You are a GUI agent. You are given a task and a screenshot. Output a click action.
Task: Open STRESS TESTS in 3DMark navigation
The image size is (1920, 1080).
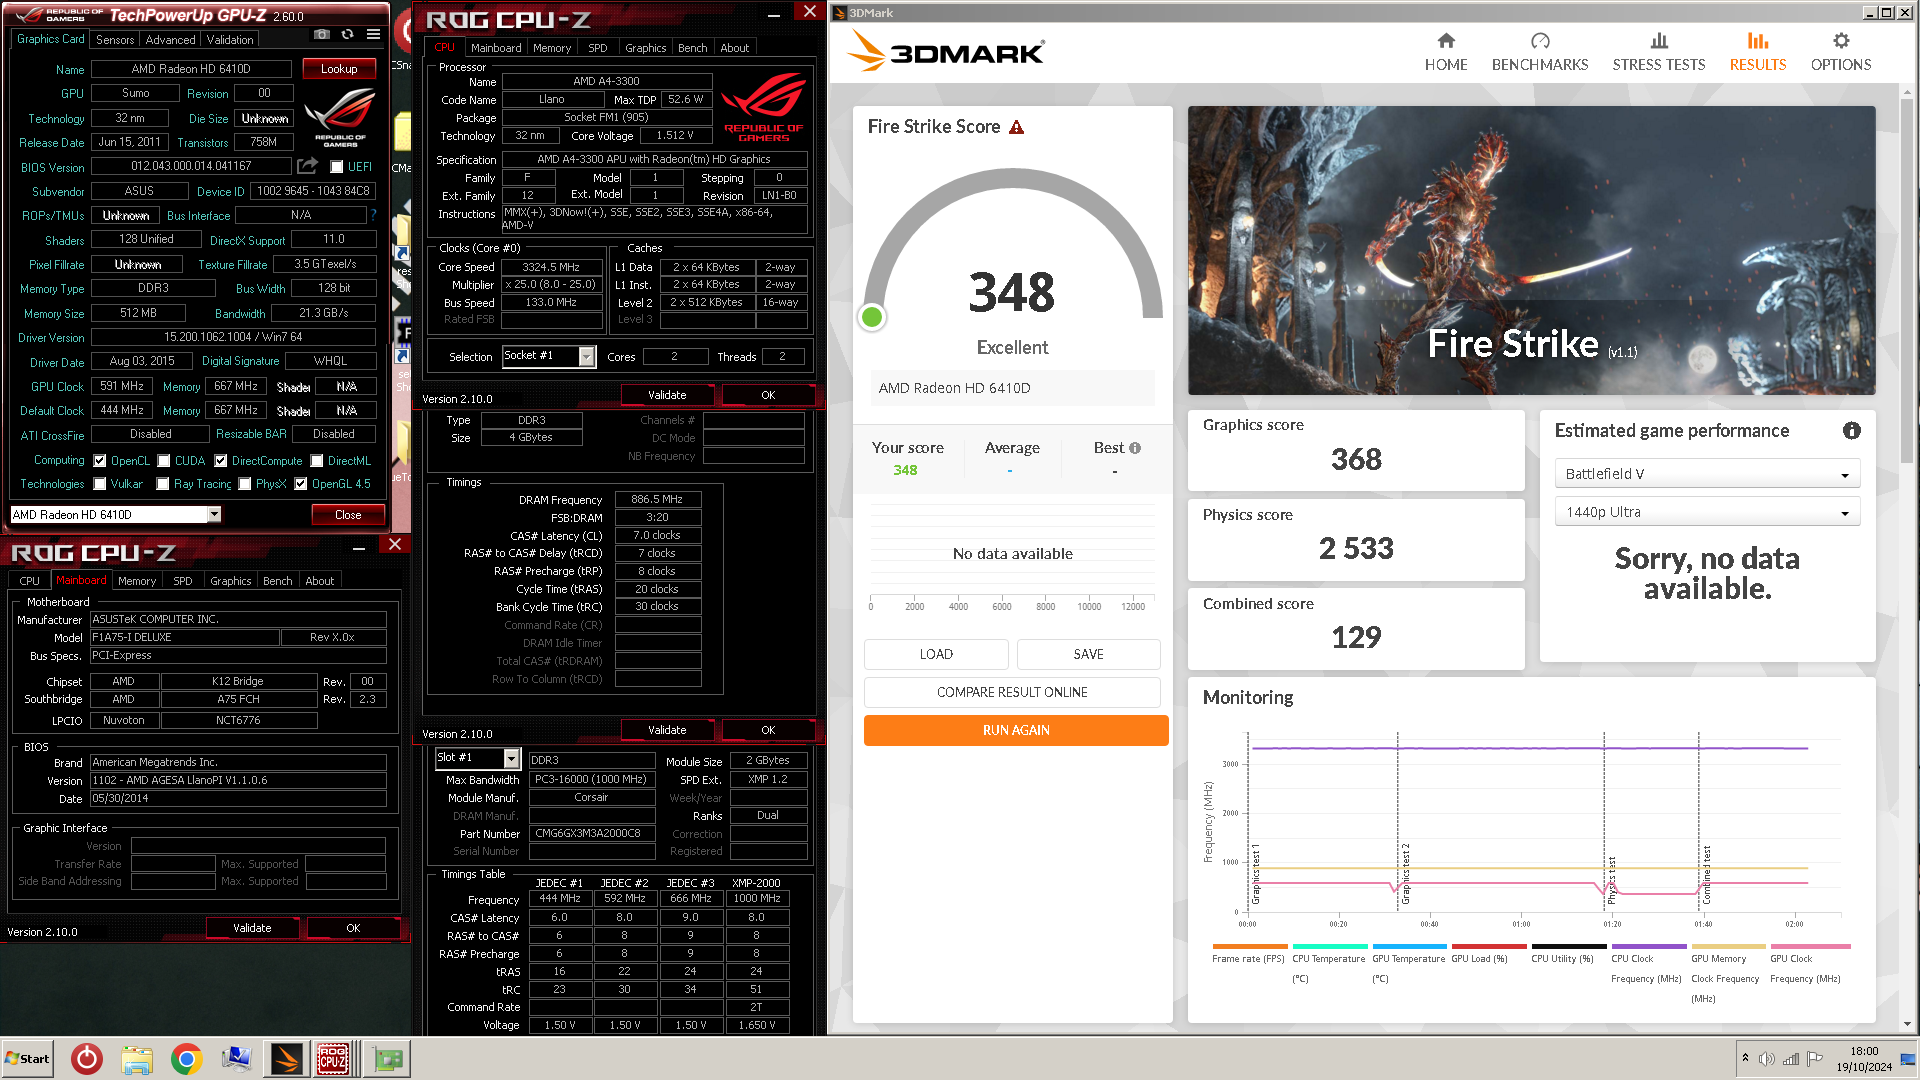pyautogui.click(x=1659, y=52)
